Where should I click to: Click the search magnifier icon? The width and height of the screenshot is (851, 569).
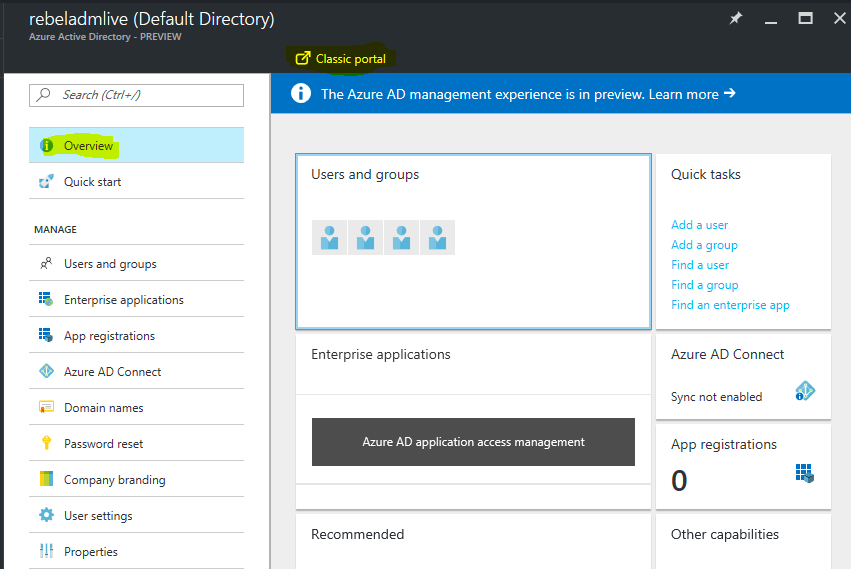click(x=43, y=94)
